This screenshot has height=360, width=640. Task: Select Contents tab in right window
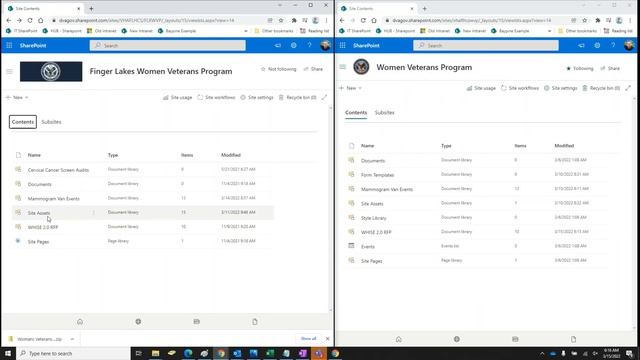356,112
